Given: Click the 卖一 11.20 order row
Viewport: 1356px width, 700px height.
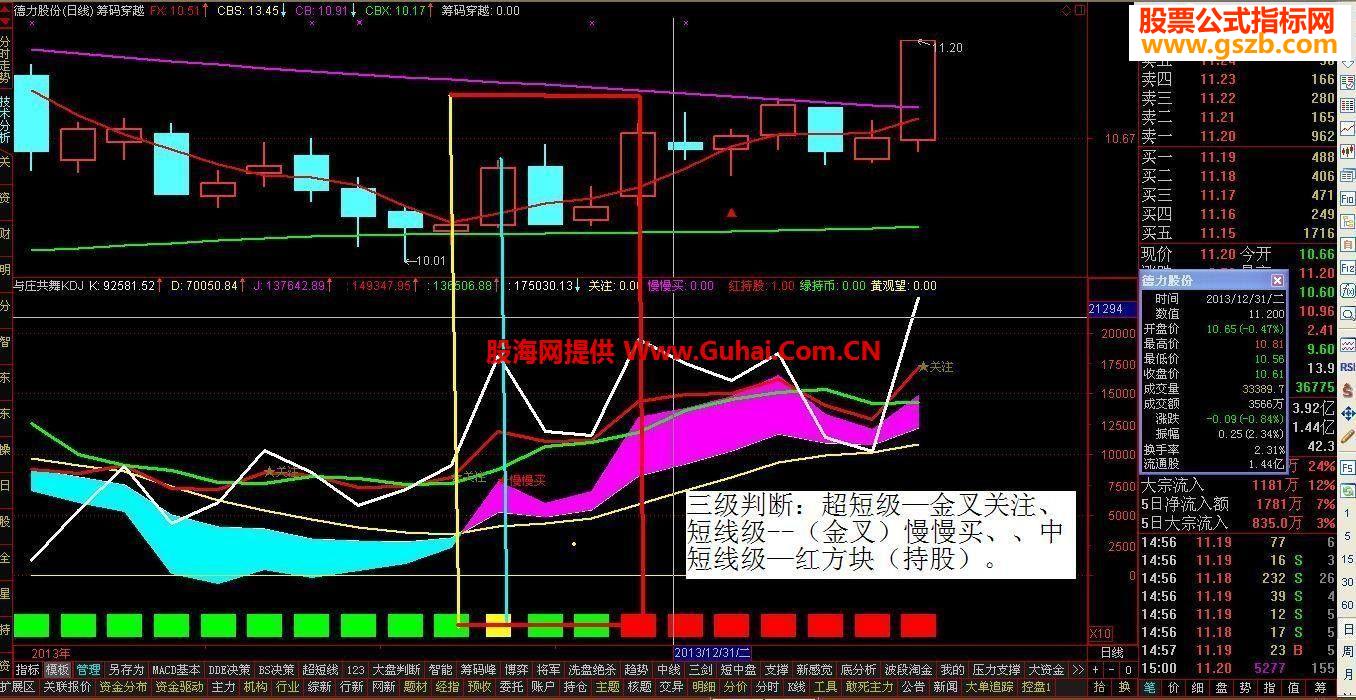Looking at the screenshot, I should click(x=1238, y=136).
